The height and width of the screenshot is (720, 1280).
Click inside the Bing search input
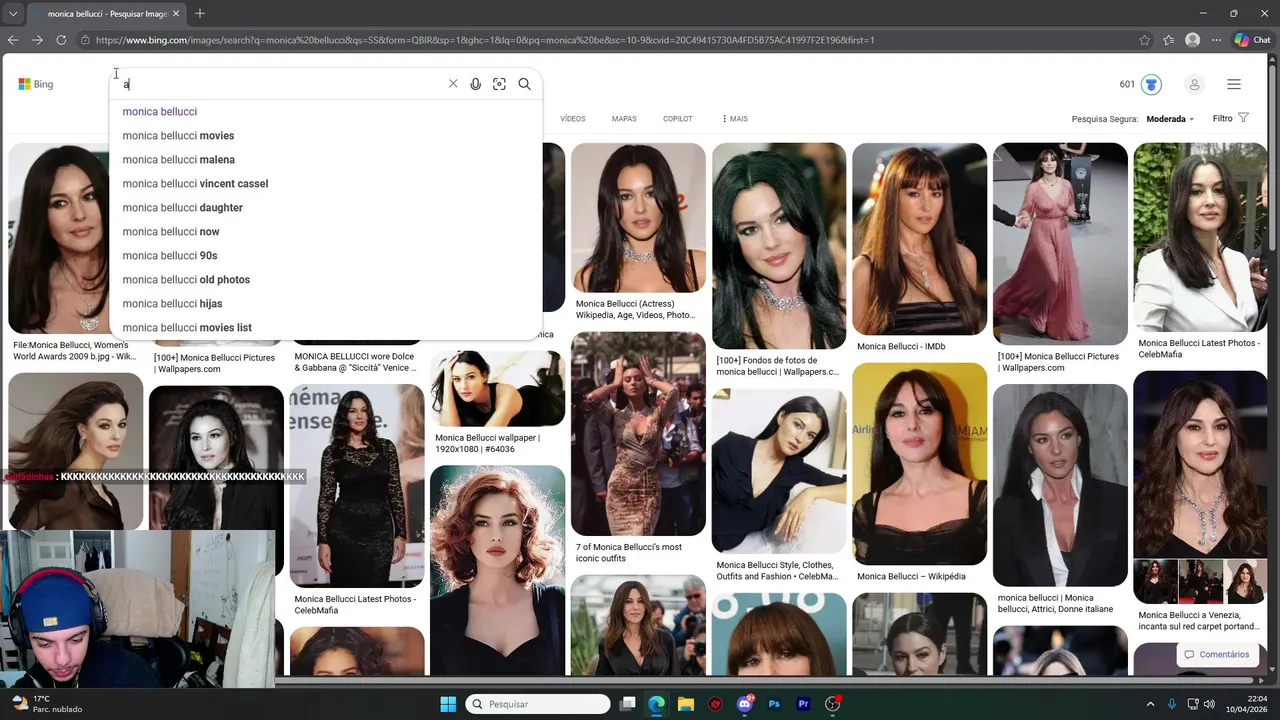[285, 84]
